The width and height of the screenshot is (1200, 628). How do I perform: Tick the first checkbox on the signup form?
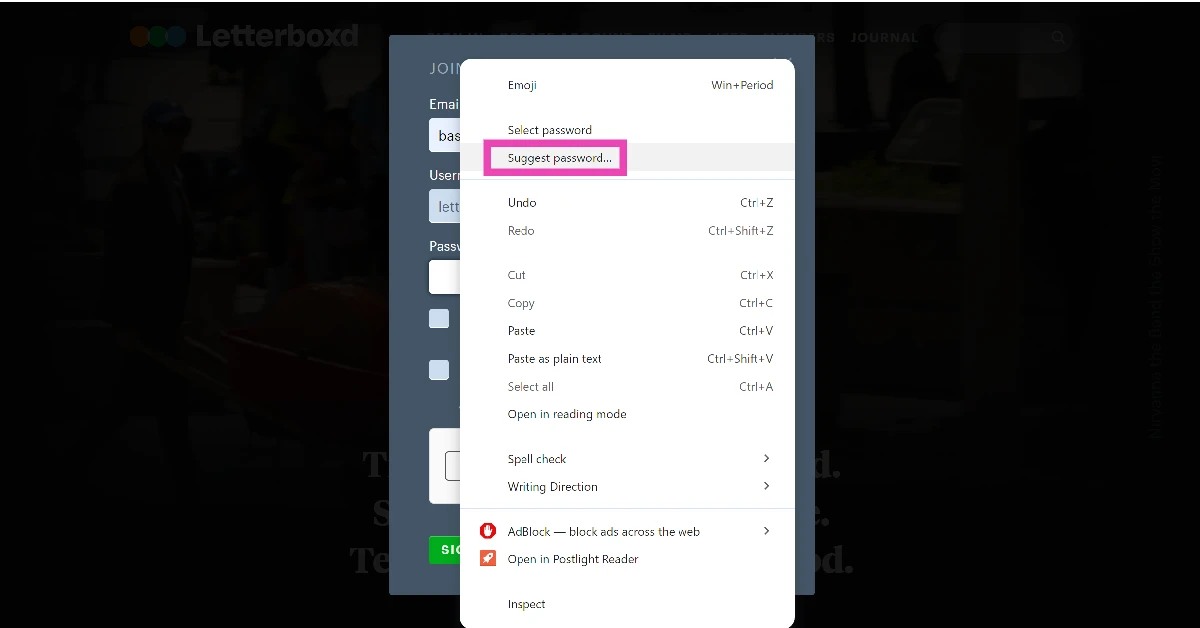coord(439,318)
